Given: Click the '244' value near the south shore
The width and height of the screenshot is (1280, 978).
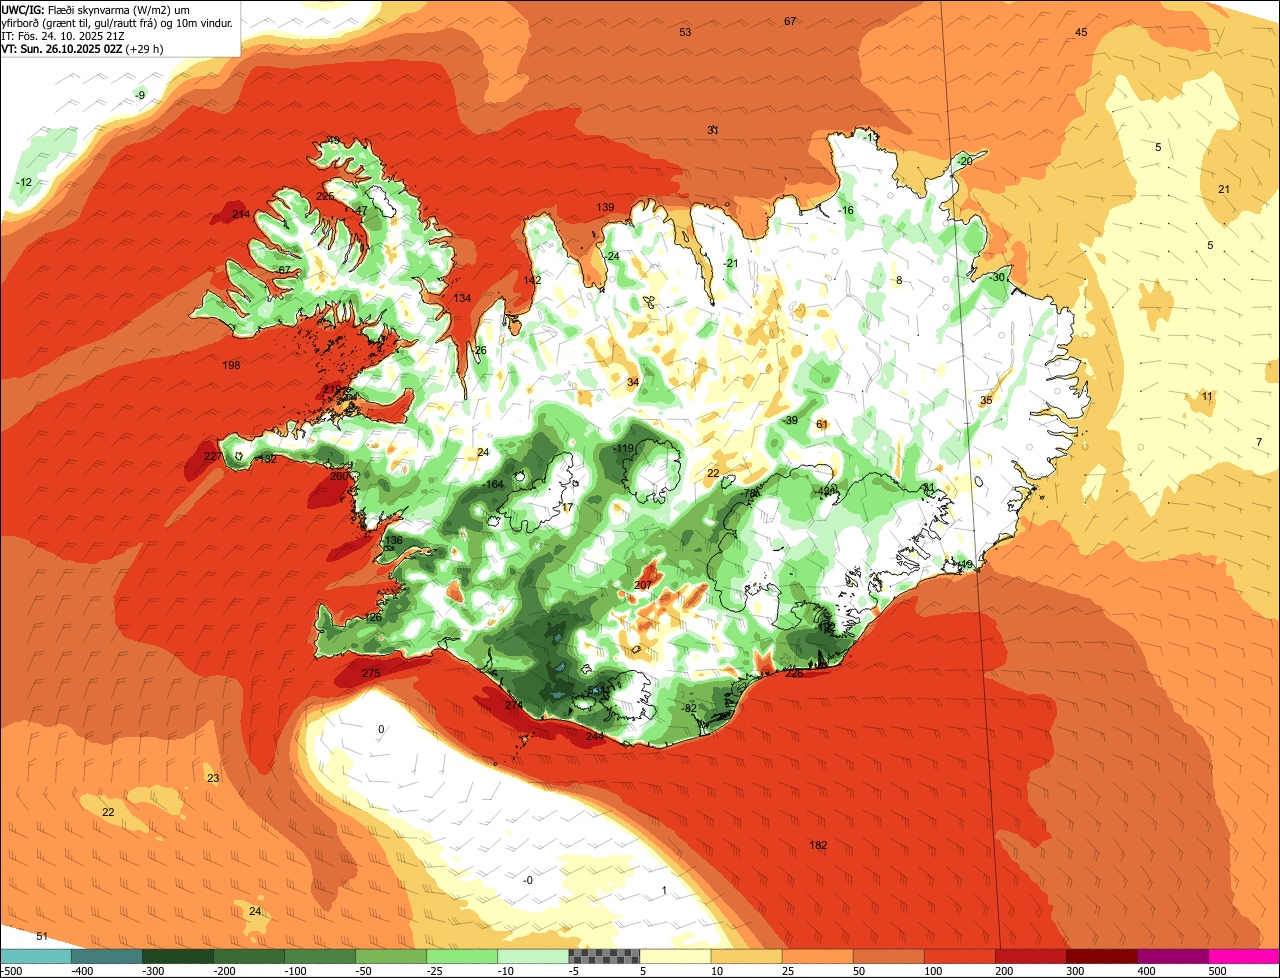Looking at the screenshot, I should (x=595, y=736).
